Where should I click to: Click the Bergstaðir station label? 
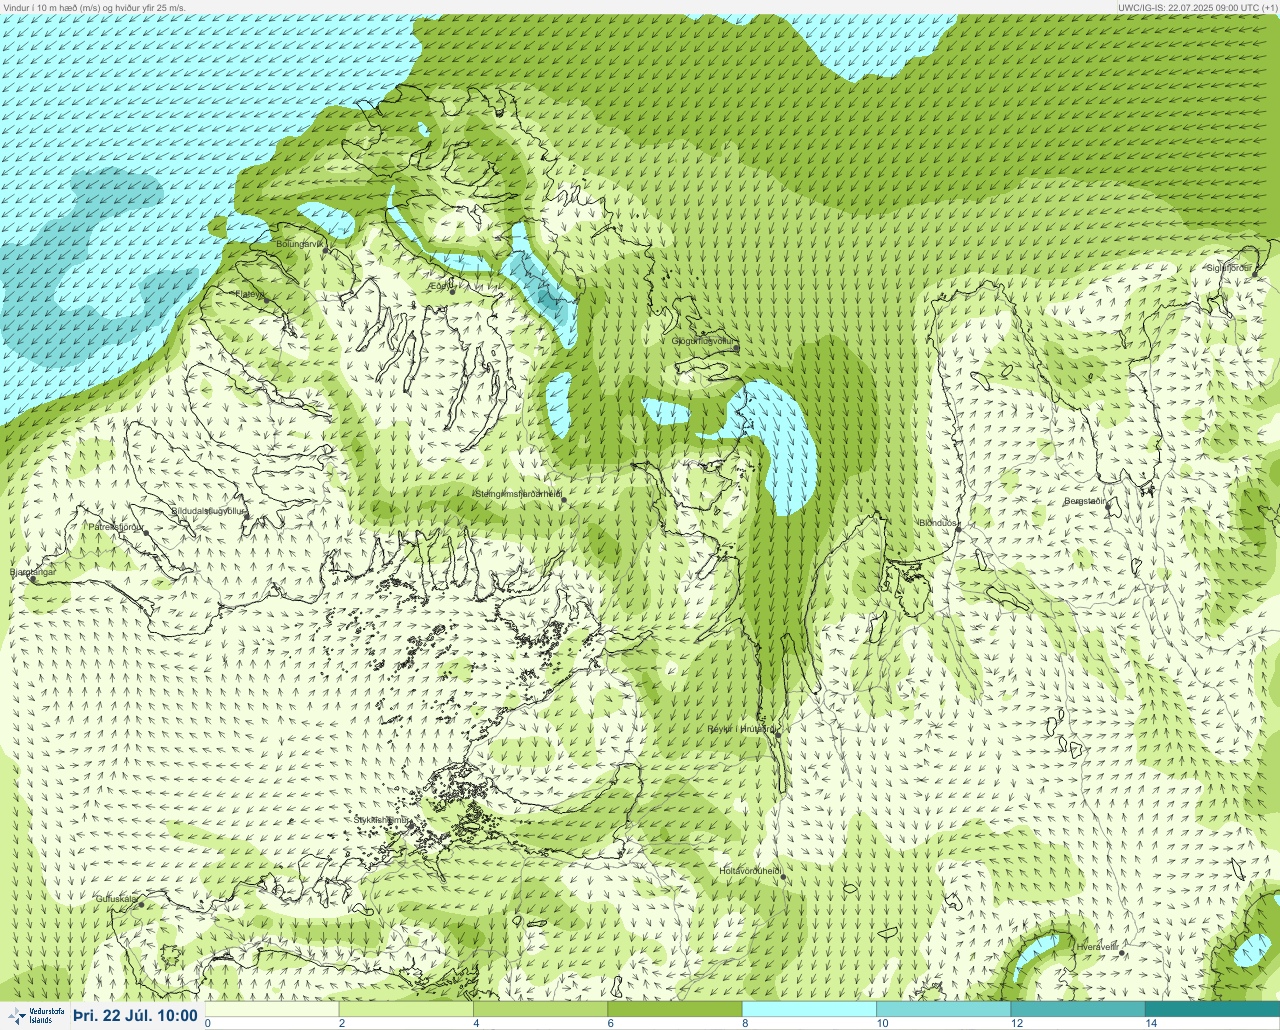point(1085,501)
